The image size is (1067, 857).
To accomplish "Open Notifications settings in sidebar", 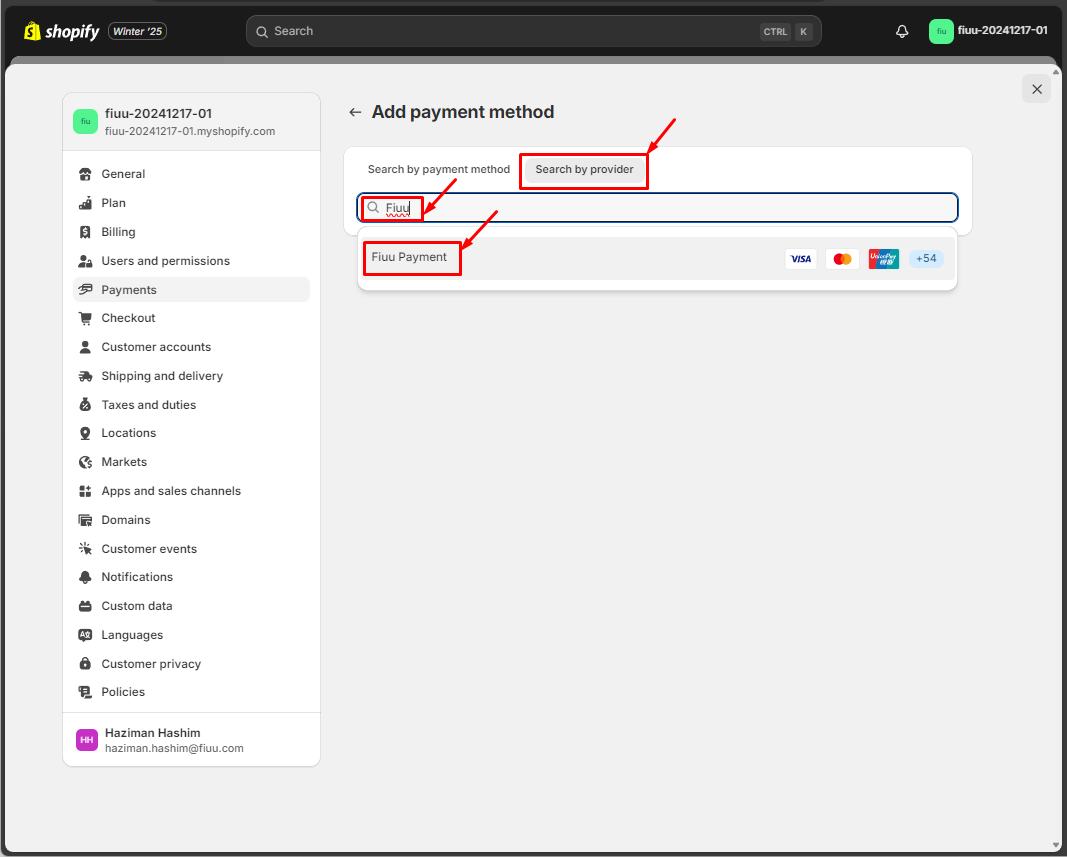I will click(191, 577).
